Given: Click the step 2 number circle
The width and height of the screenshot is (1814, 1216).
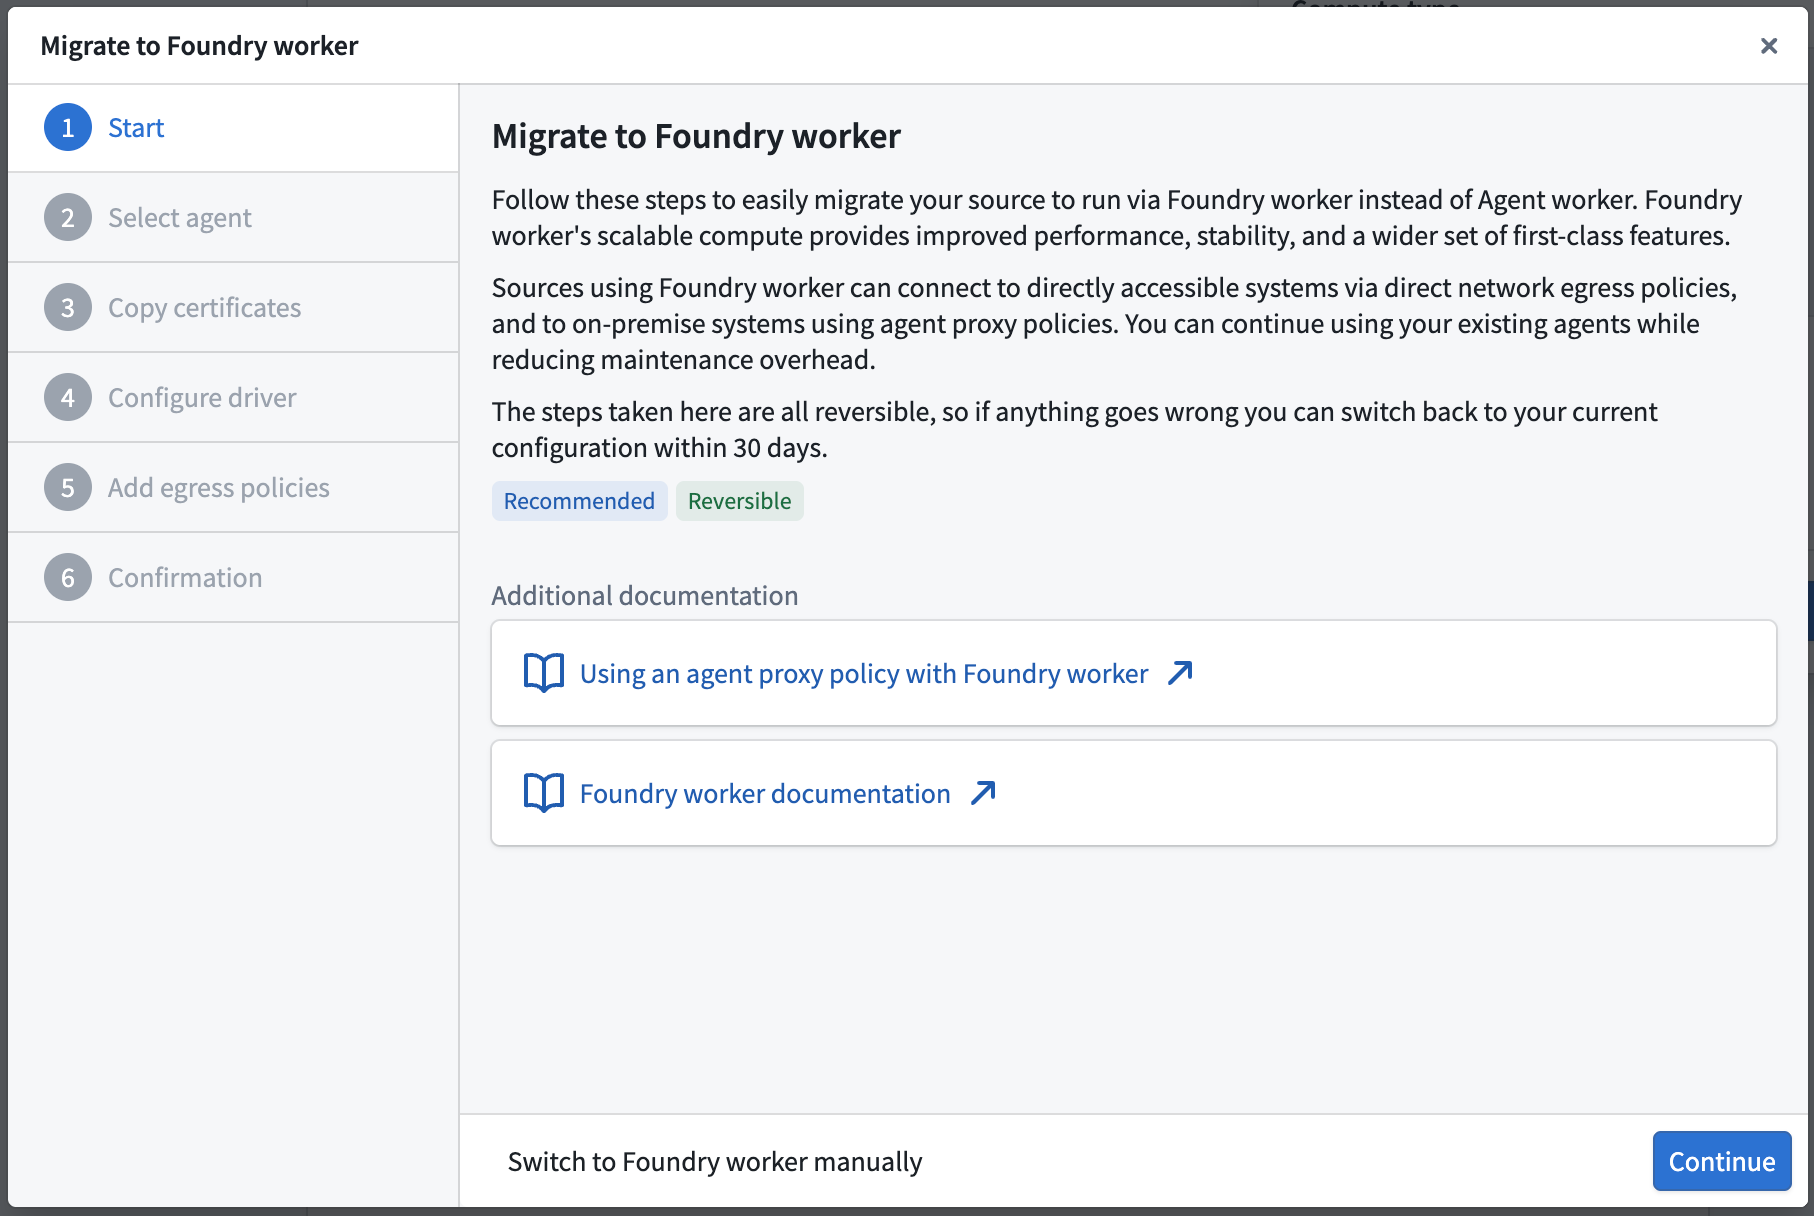Looking at the screenshot, I should coord(68,218).
